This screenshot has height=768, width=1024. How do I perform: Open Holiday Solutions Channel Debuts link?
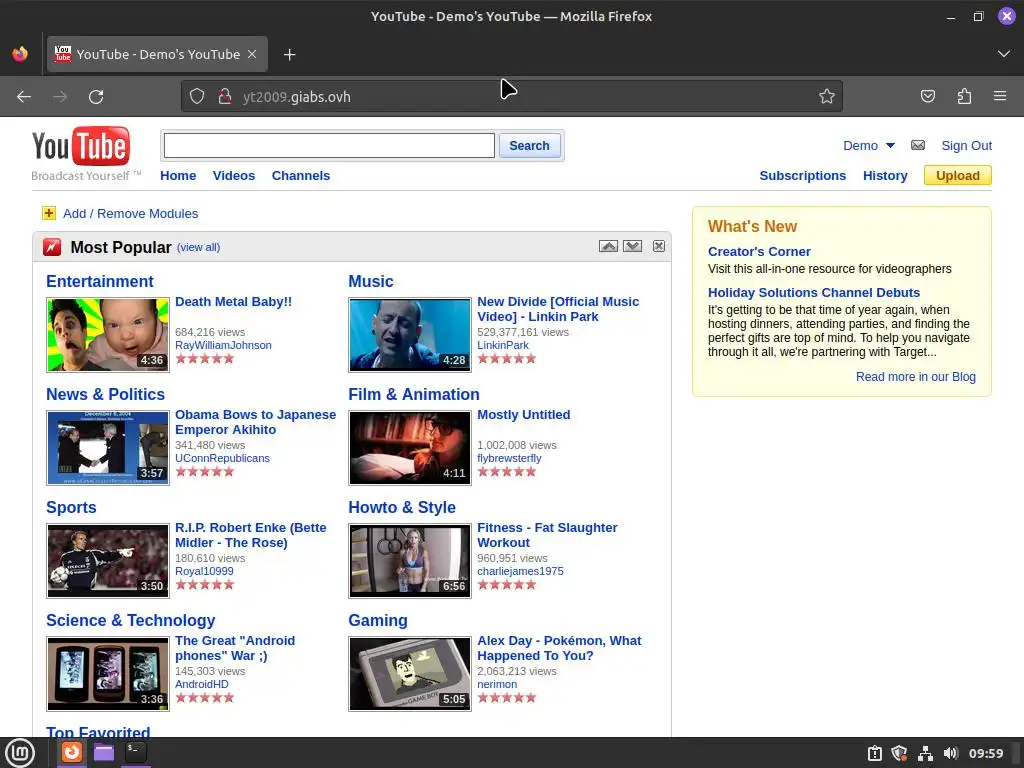coord(814,293)
